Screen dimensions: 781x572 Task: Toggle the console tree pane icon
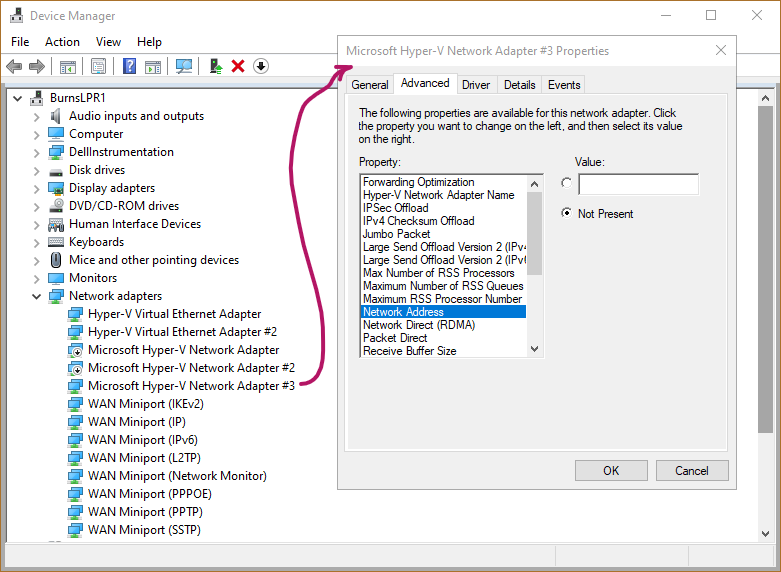point(68,66)
